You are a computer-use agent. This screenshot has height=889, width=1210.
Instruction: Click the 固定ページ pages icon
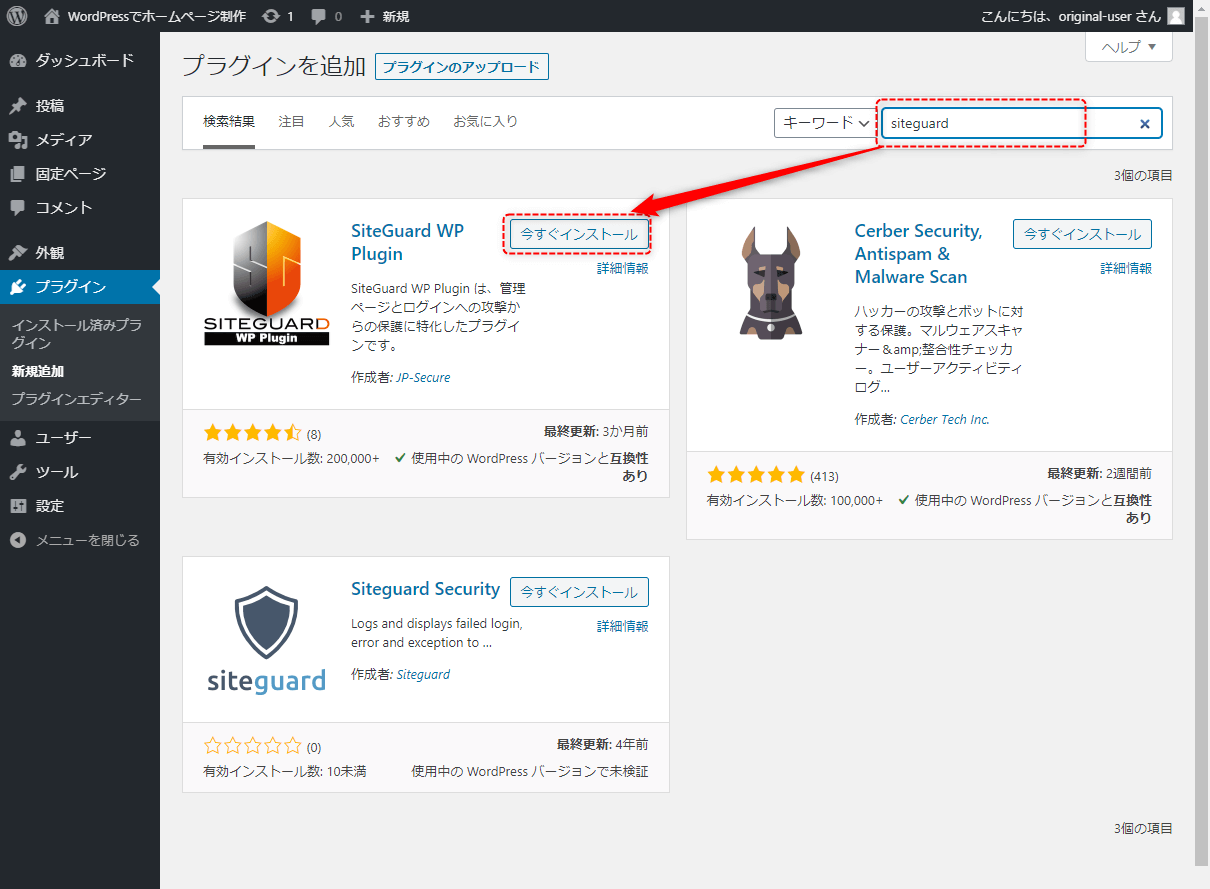[18, 174]
